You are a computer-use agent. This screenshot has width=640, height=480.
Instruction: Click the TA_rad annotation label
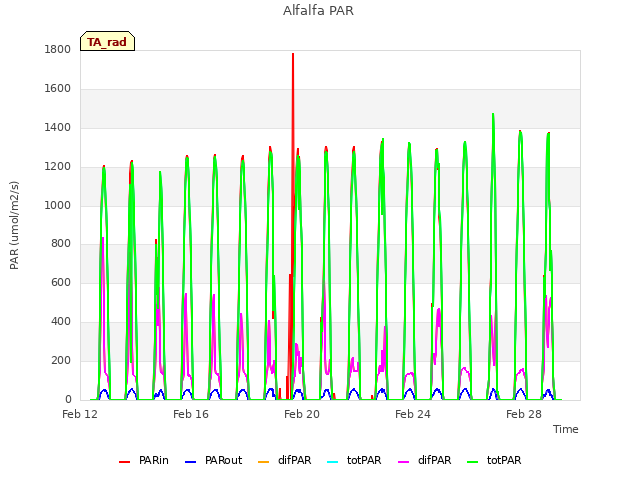(x=107, y=42)
